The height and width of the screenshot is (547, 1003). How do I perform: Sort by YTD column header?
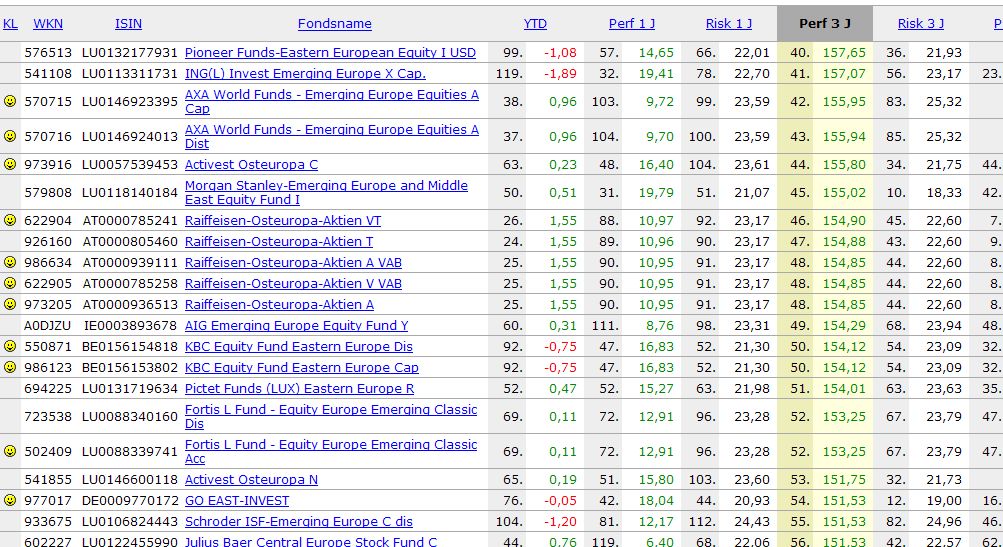click(535, 24)
